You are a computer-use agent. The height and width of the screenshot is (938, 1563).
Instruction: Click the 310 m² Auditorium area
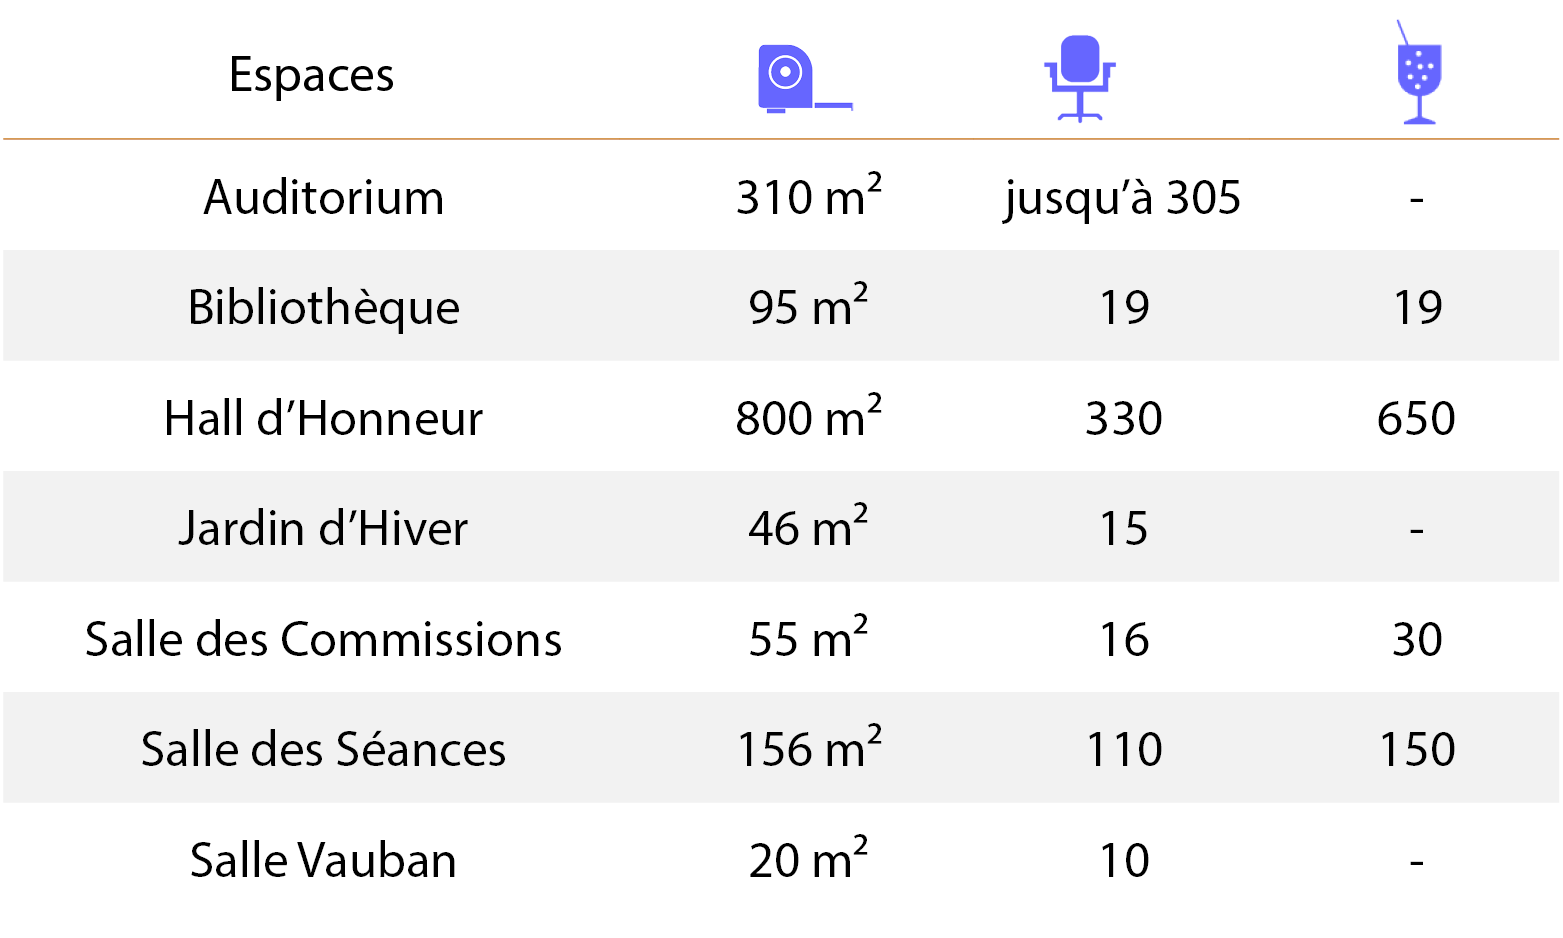[x=809, y=194]
